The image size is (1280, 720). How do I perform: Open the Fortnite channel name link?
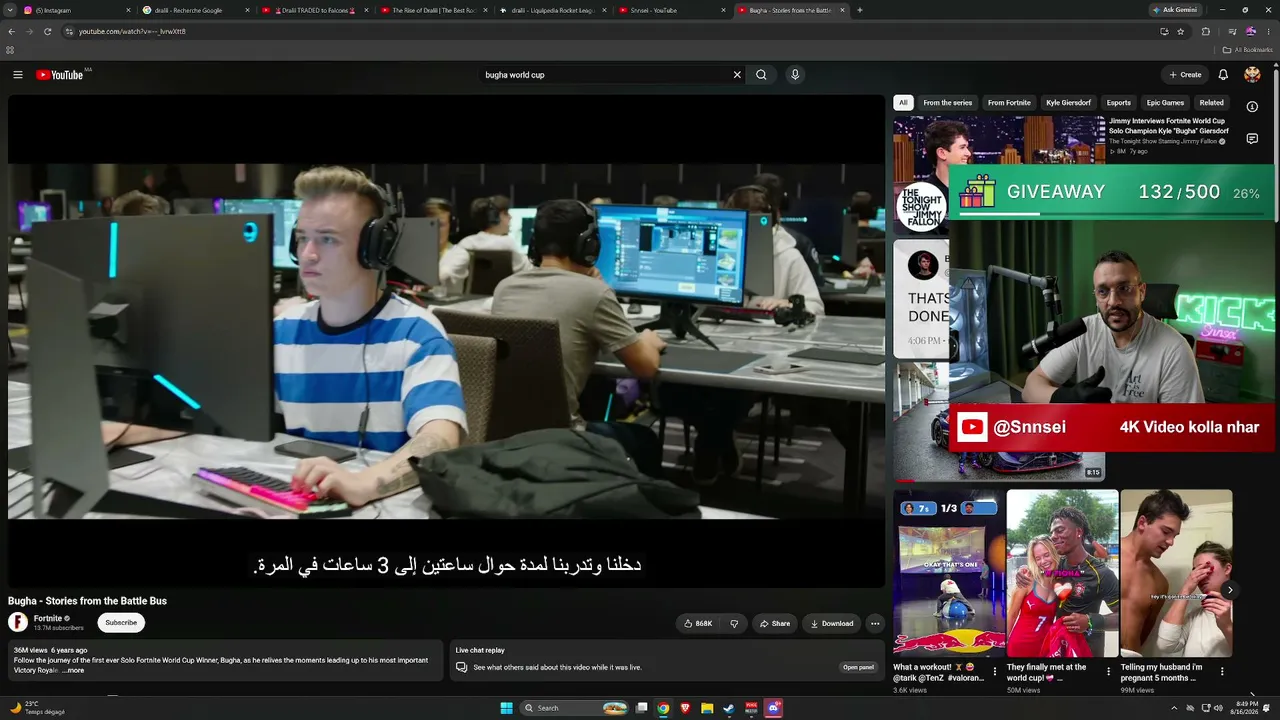tap(48, 618)
